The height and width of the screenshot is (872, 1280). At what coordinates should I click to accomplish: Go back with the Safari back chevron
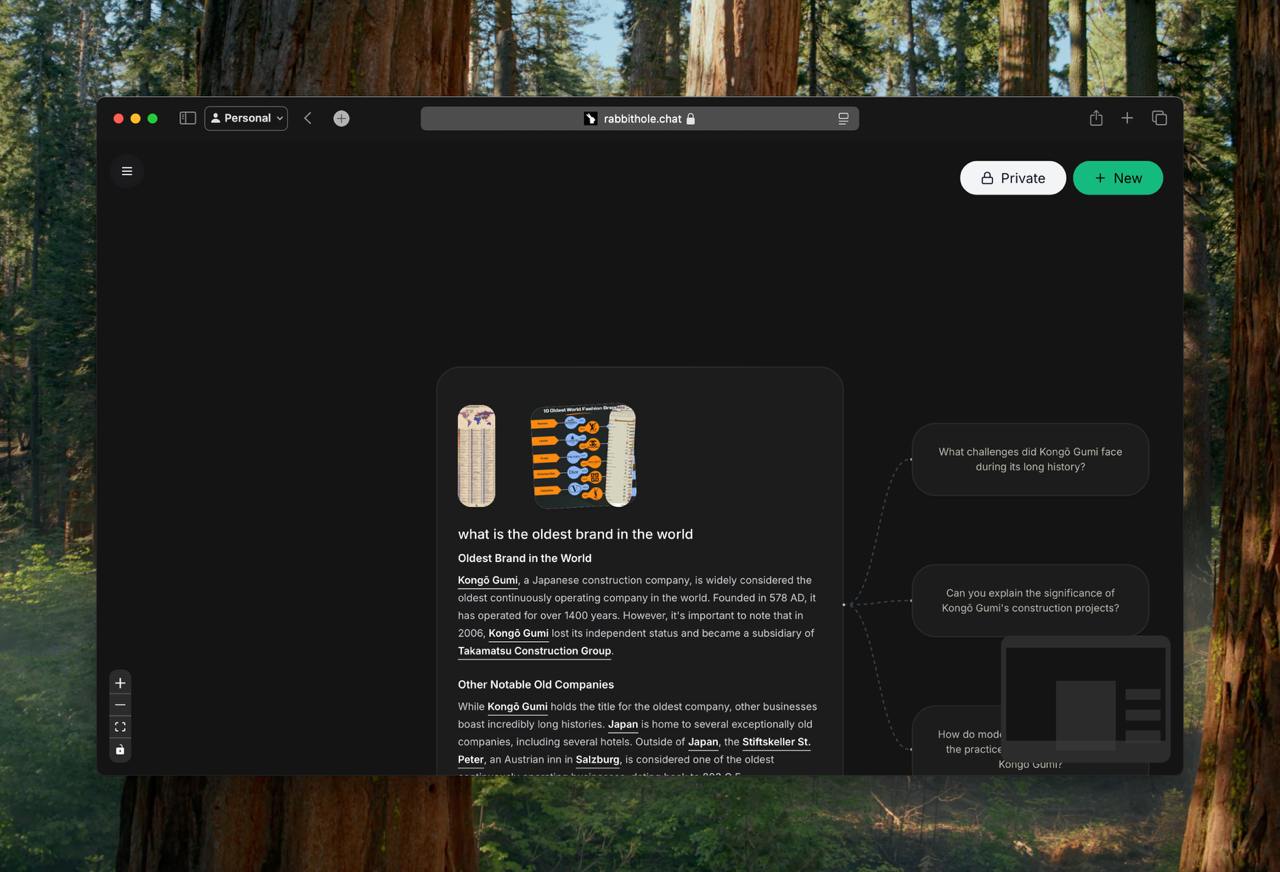click(x=308, y=118)
